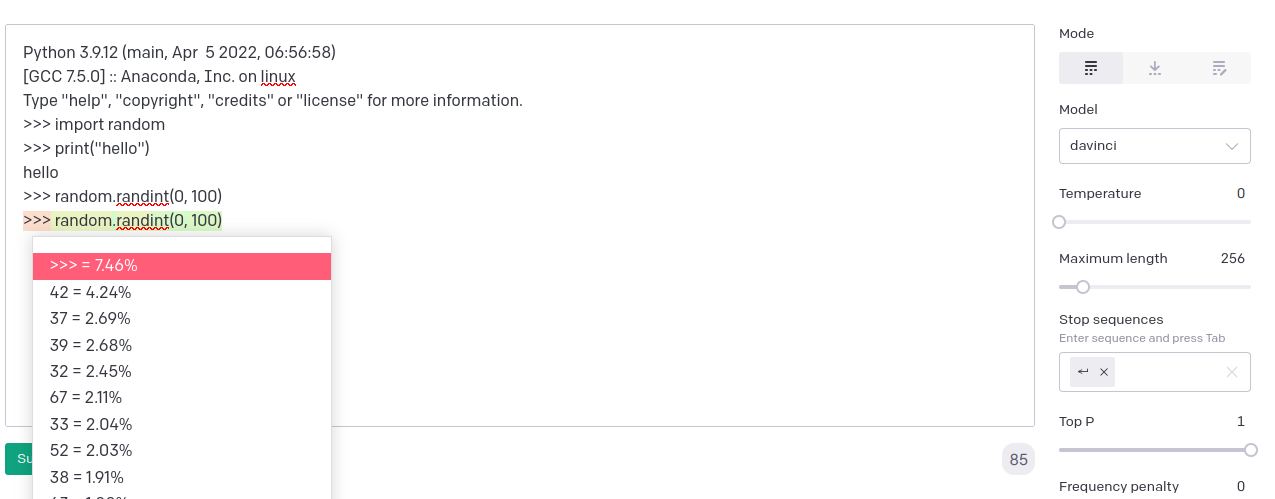Screen dimensions: 1275x499
Task: Select the '52 = 2.03%' token entry
Action: click(182, 450)
